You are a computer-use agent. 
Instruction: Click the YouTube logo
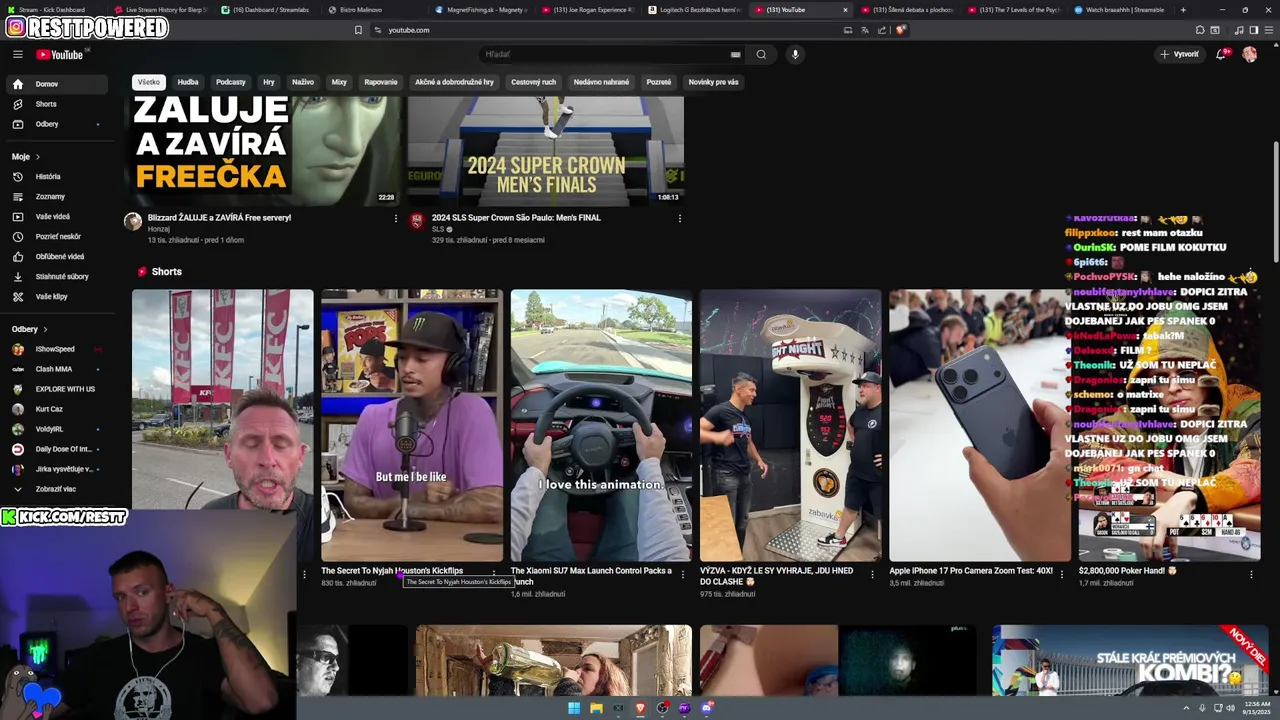click(x=61, y=54)
